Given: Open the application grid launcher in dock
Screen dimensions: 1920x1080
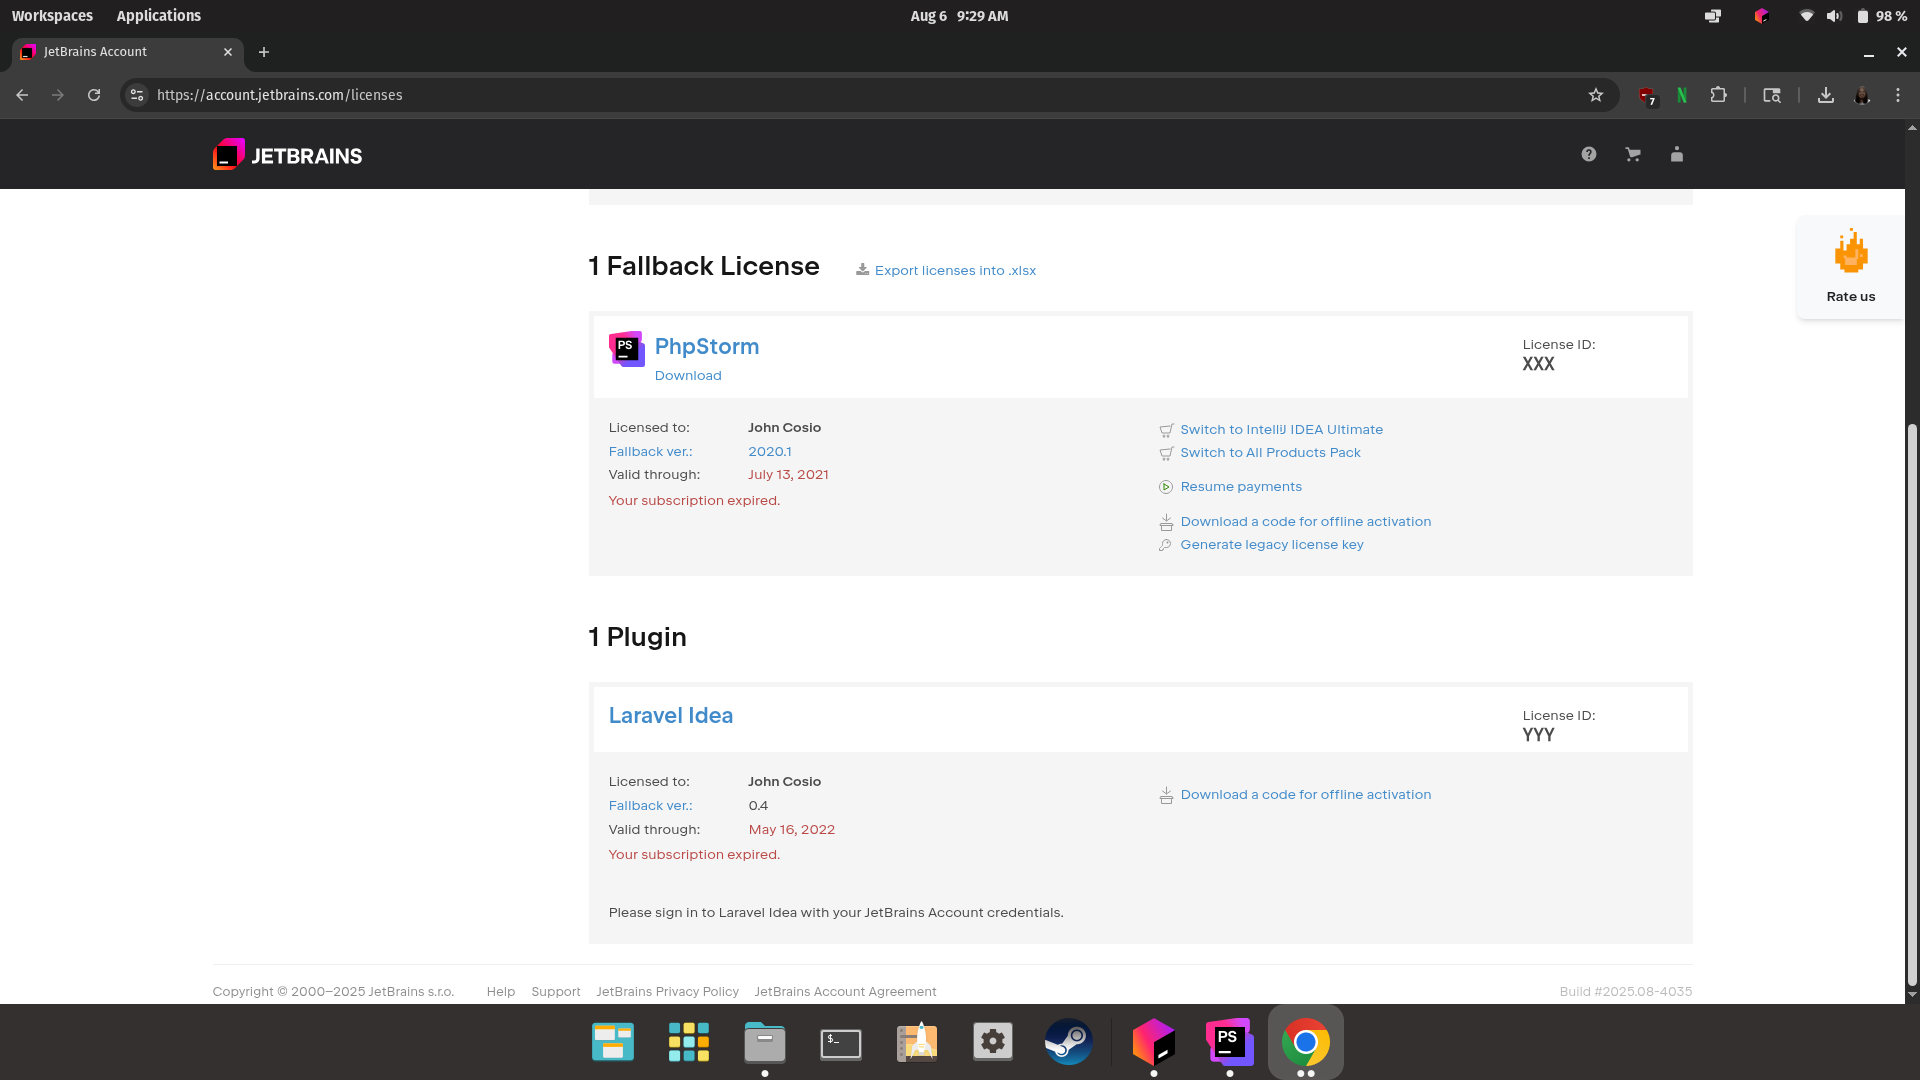Looking at the screenshot, I should coord(689,1042).
